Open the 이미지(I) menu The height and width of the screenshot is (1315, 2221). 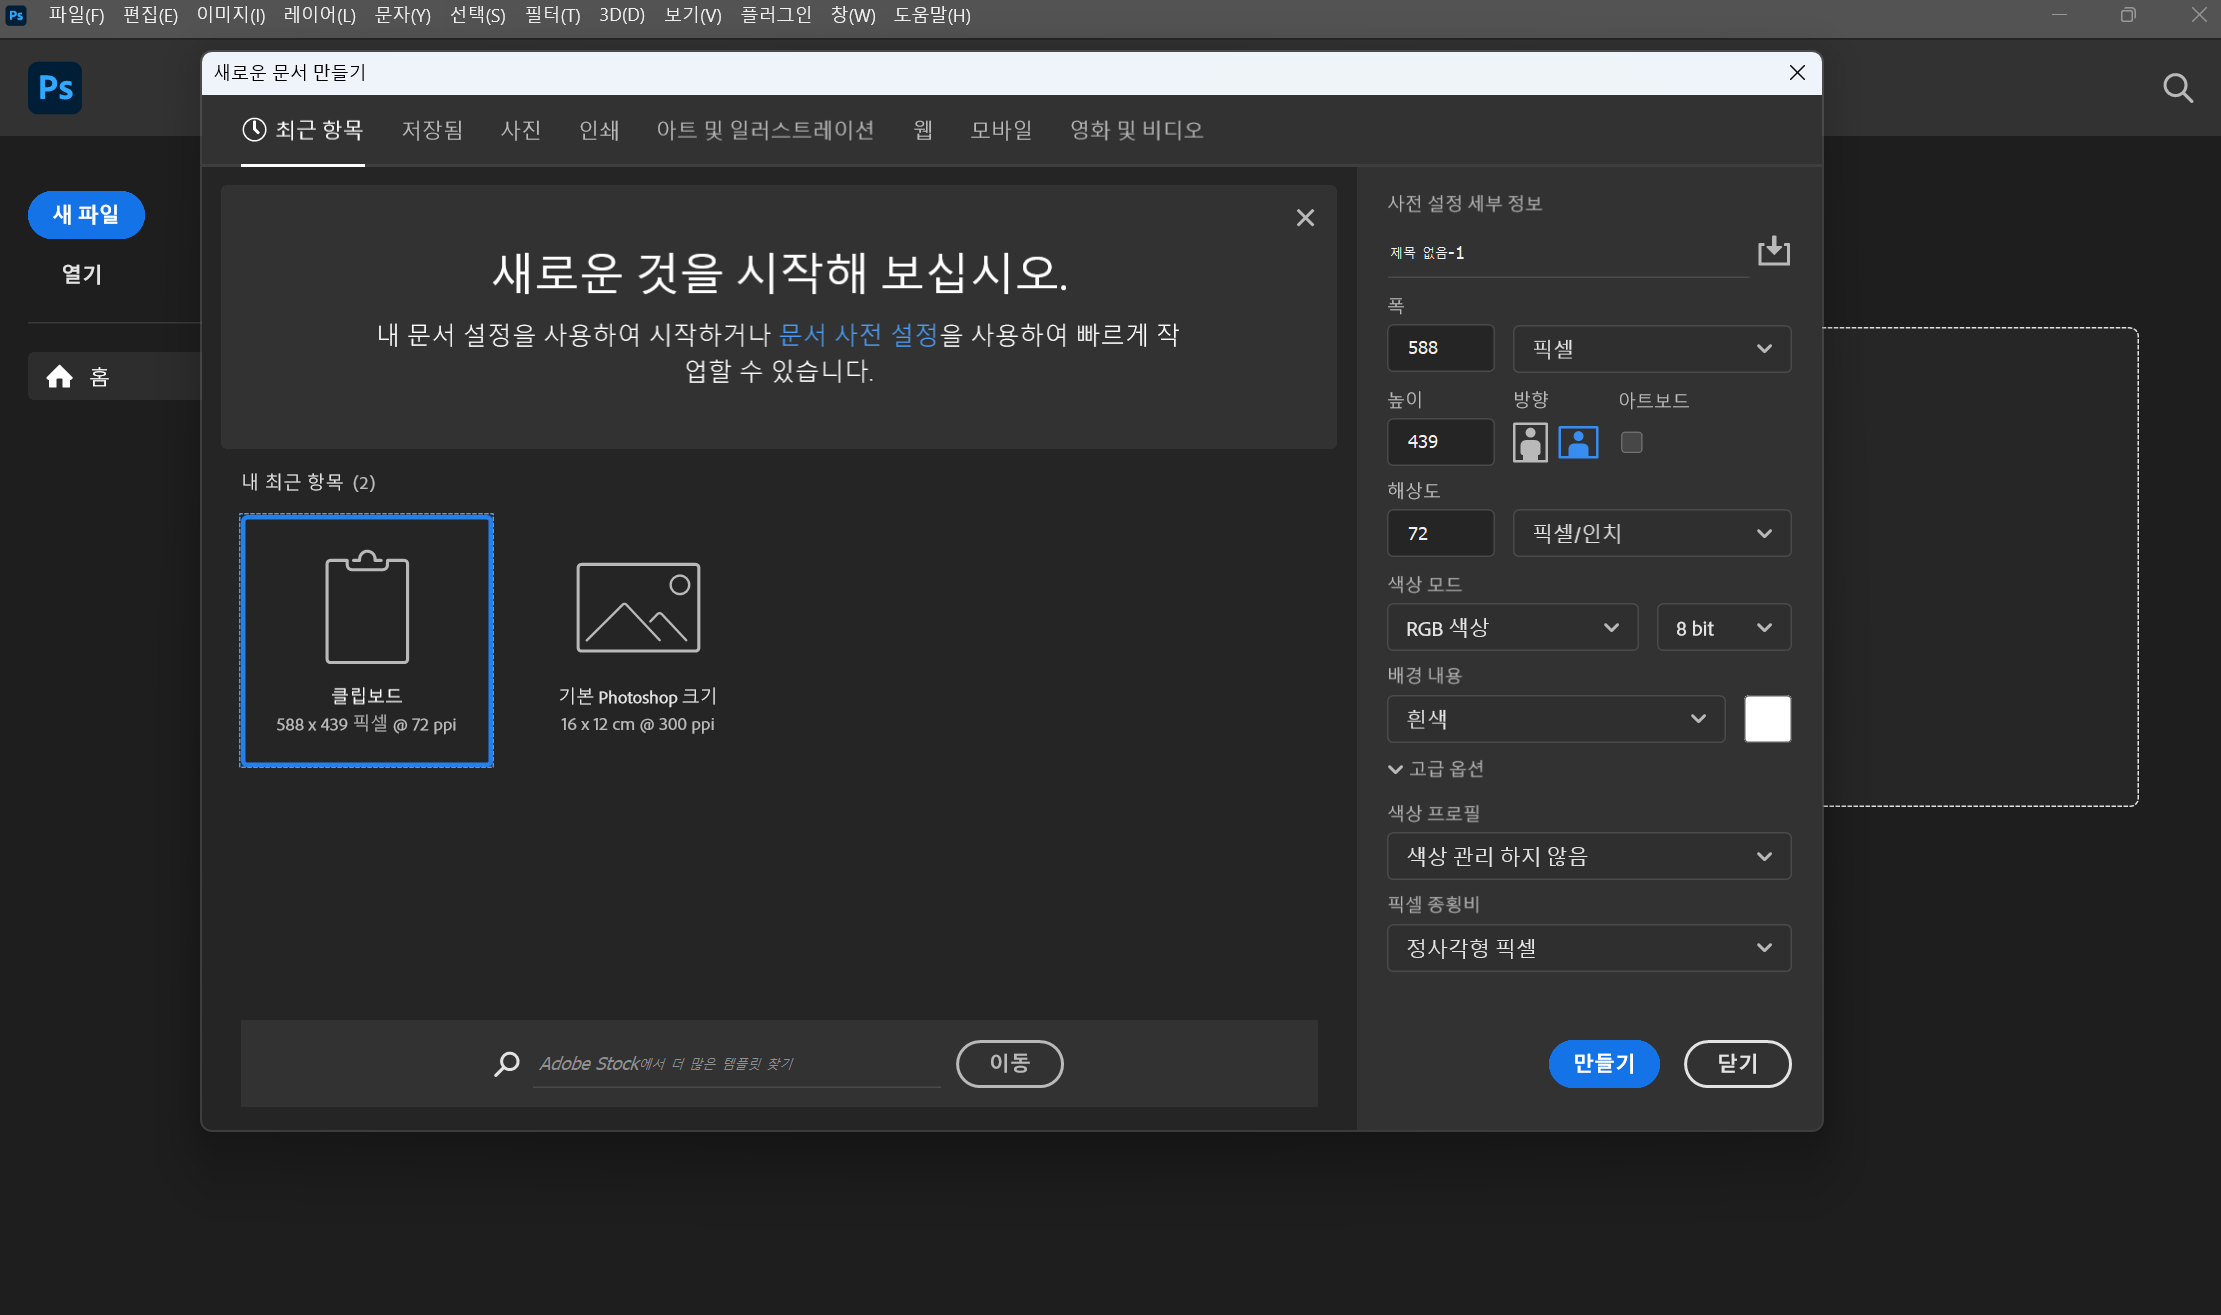click(231, 15)
